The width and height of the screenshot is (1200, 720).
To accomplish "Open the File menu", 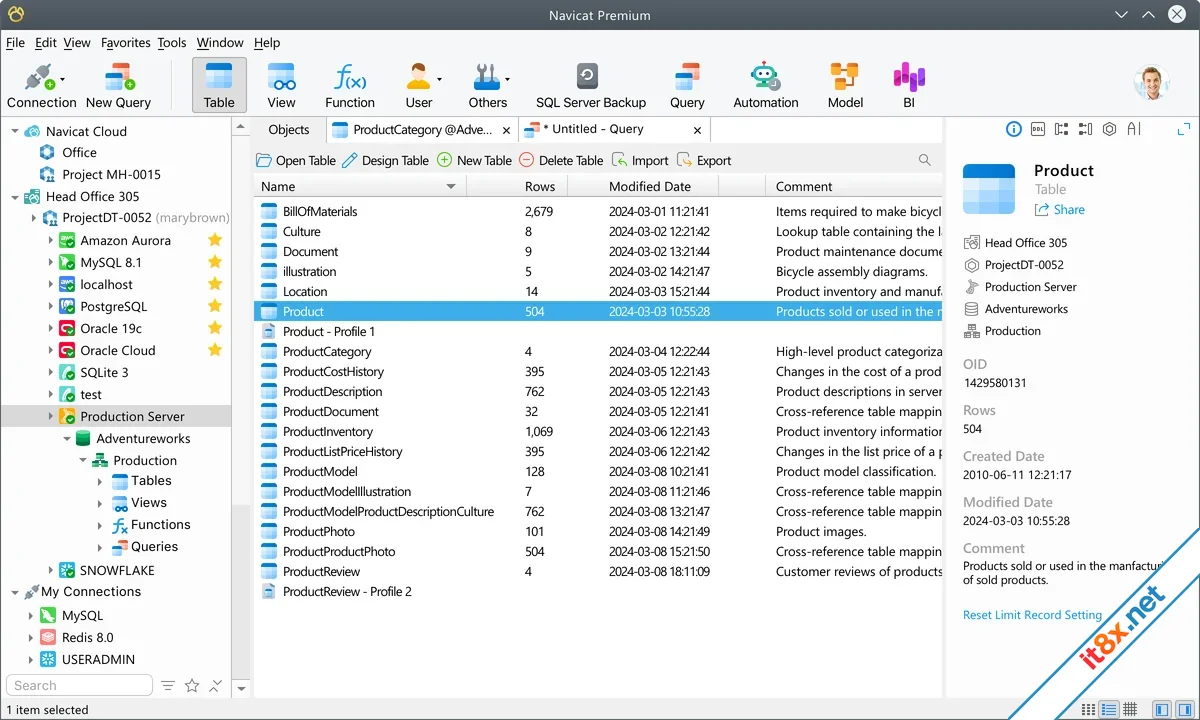I will coord(15,43).
